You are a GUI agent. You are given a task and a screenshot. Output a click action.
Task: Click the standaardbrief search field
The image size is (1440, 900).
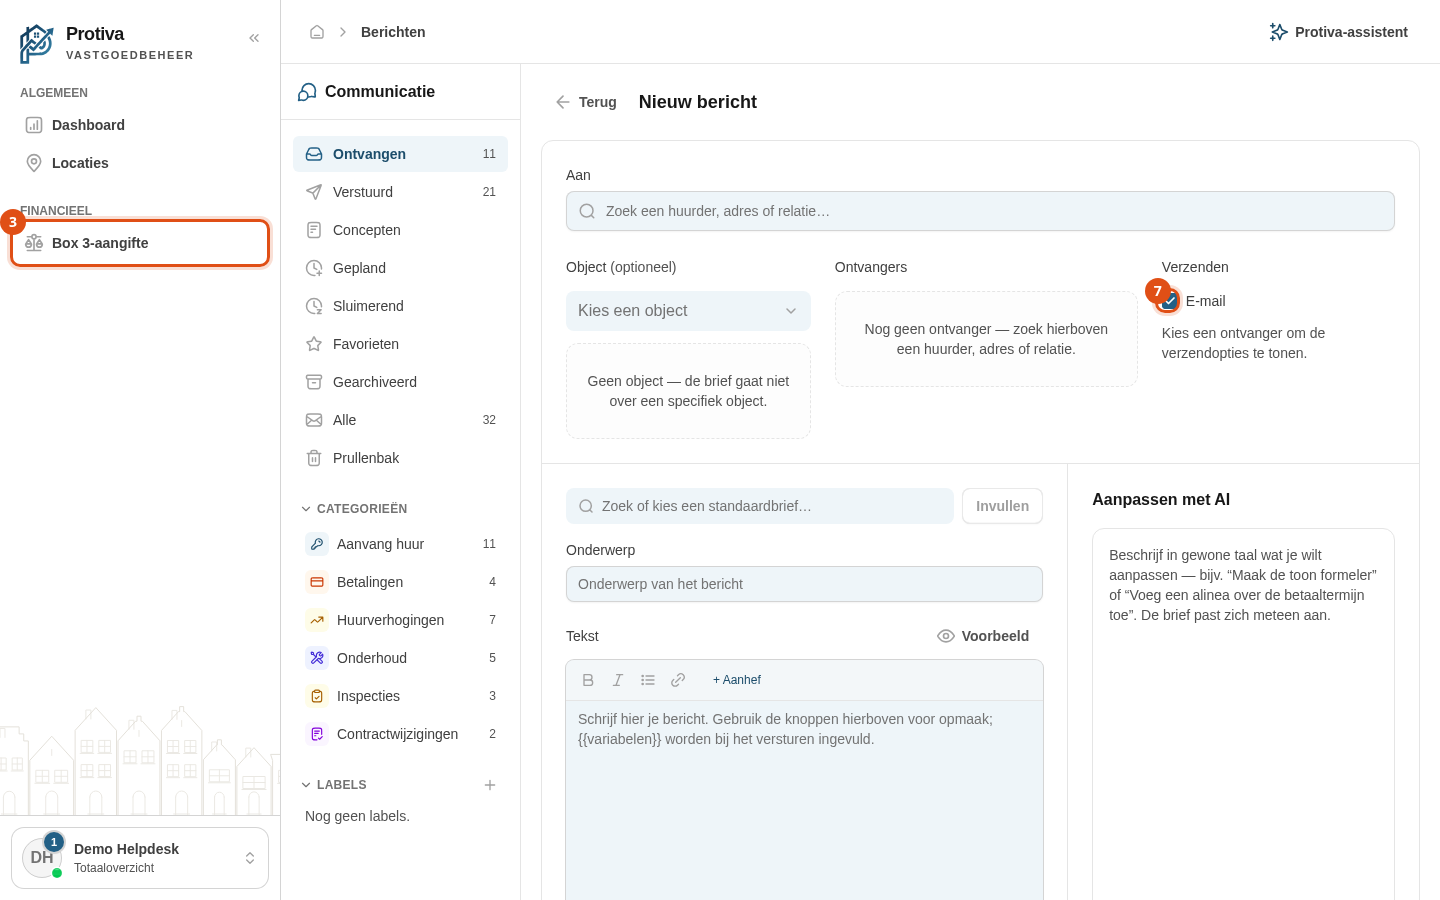coord(760,506)
